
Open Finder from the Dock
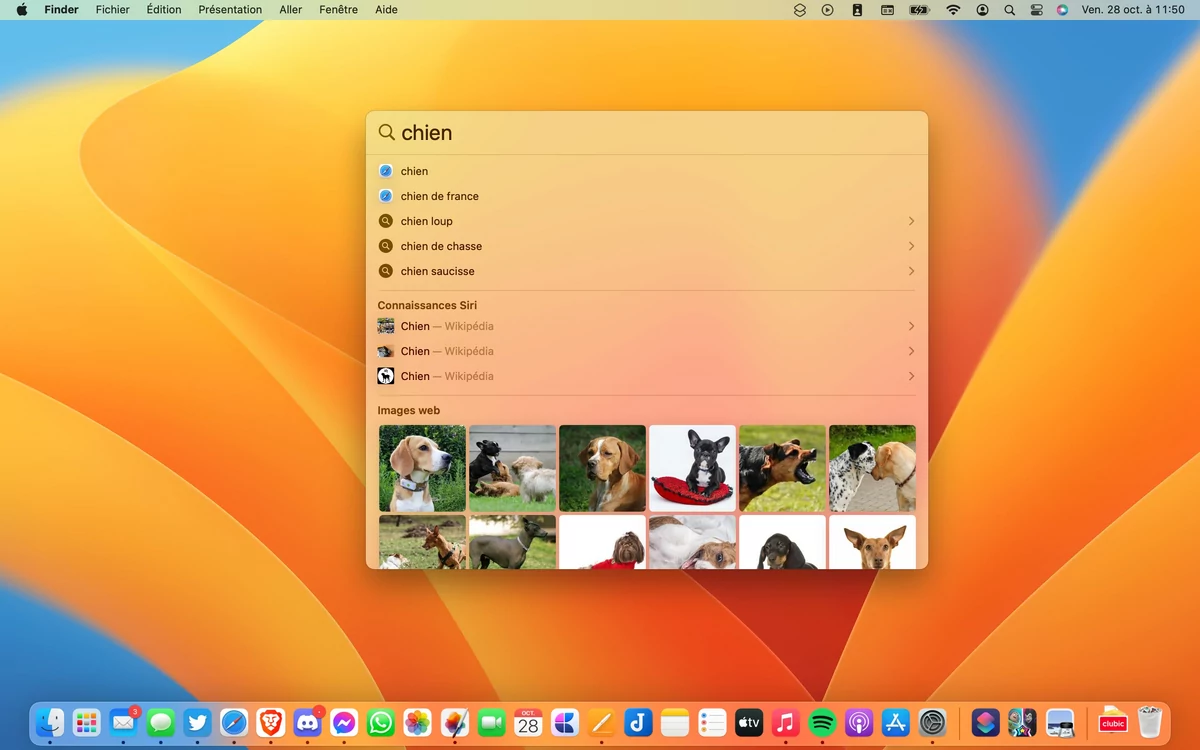tap(49, 722)
